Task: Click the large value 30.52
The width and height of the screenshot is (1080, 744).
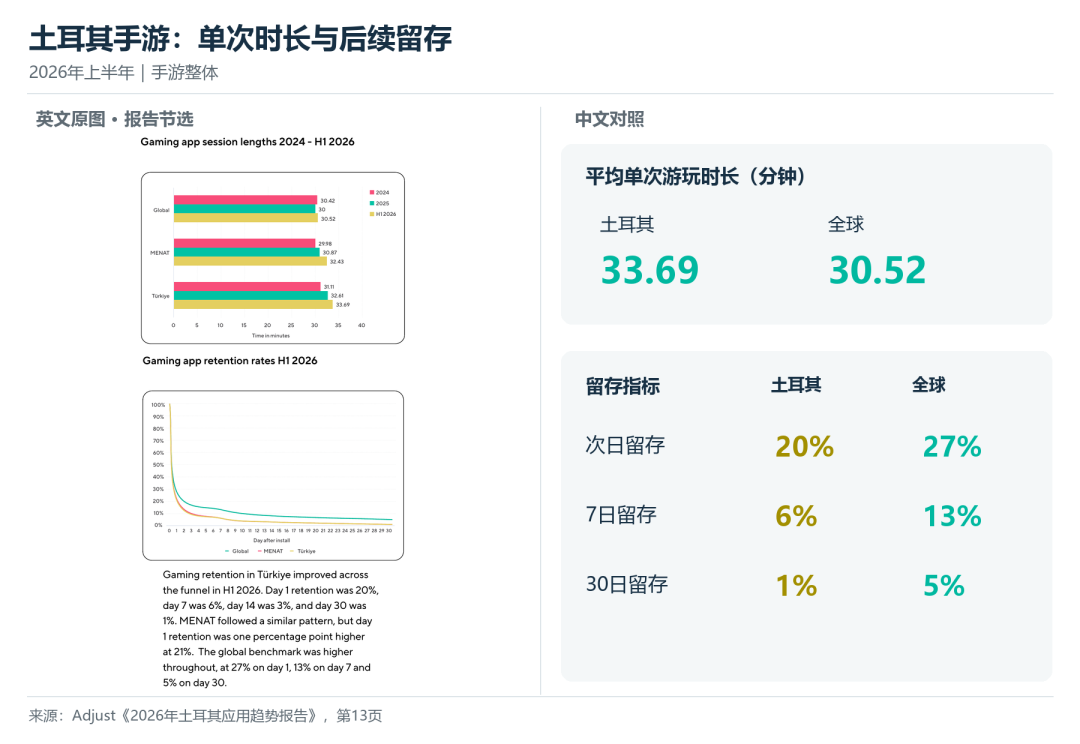Action: (878, 270)
